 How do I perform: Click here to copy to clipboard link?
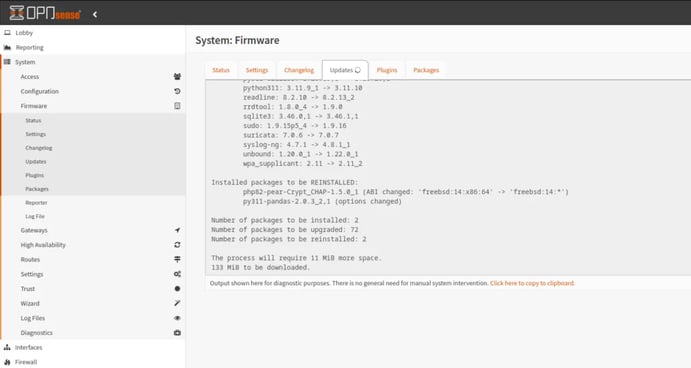[x=532, y=283]
